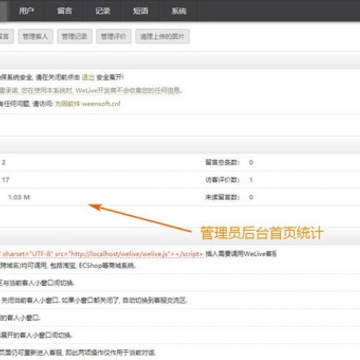The width and height of the screenshot is (360, 360).
Task: Open the 用户 menu in top navigation
Action: pyautogui.click(x=27, y=11)
